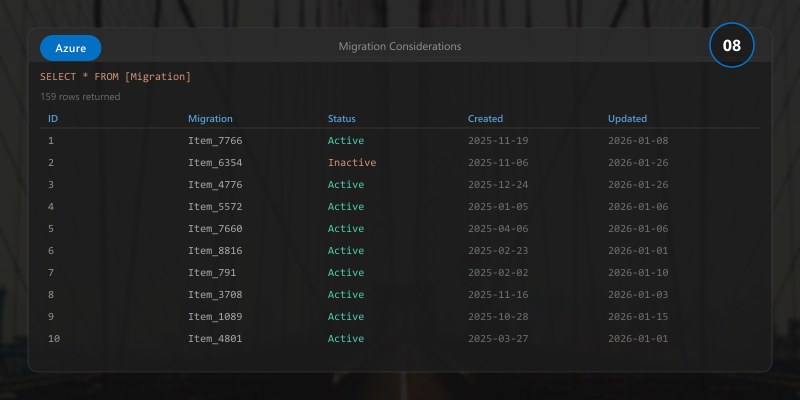Click the ID cell of row Item_7660

tap(51, 229)
